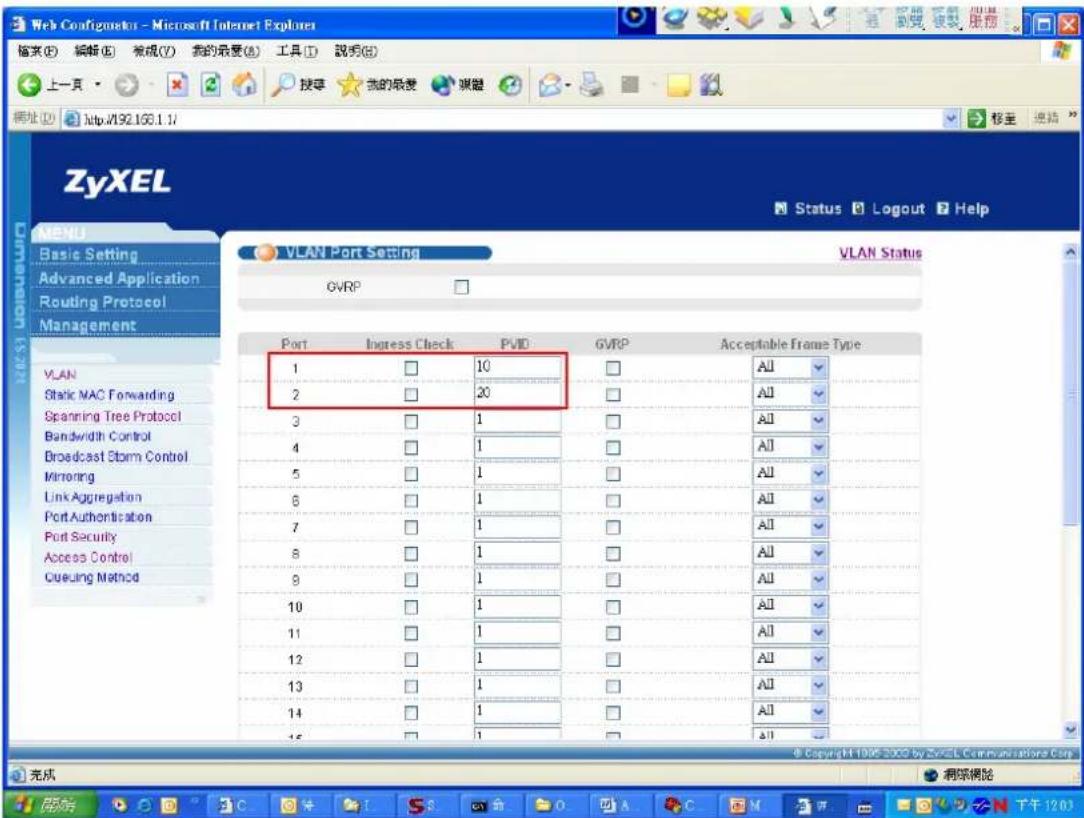Open Spanning Tree Protocol page
The height and width of the screenshot is (818, 1084).
click(x=113, y=416)
